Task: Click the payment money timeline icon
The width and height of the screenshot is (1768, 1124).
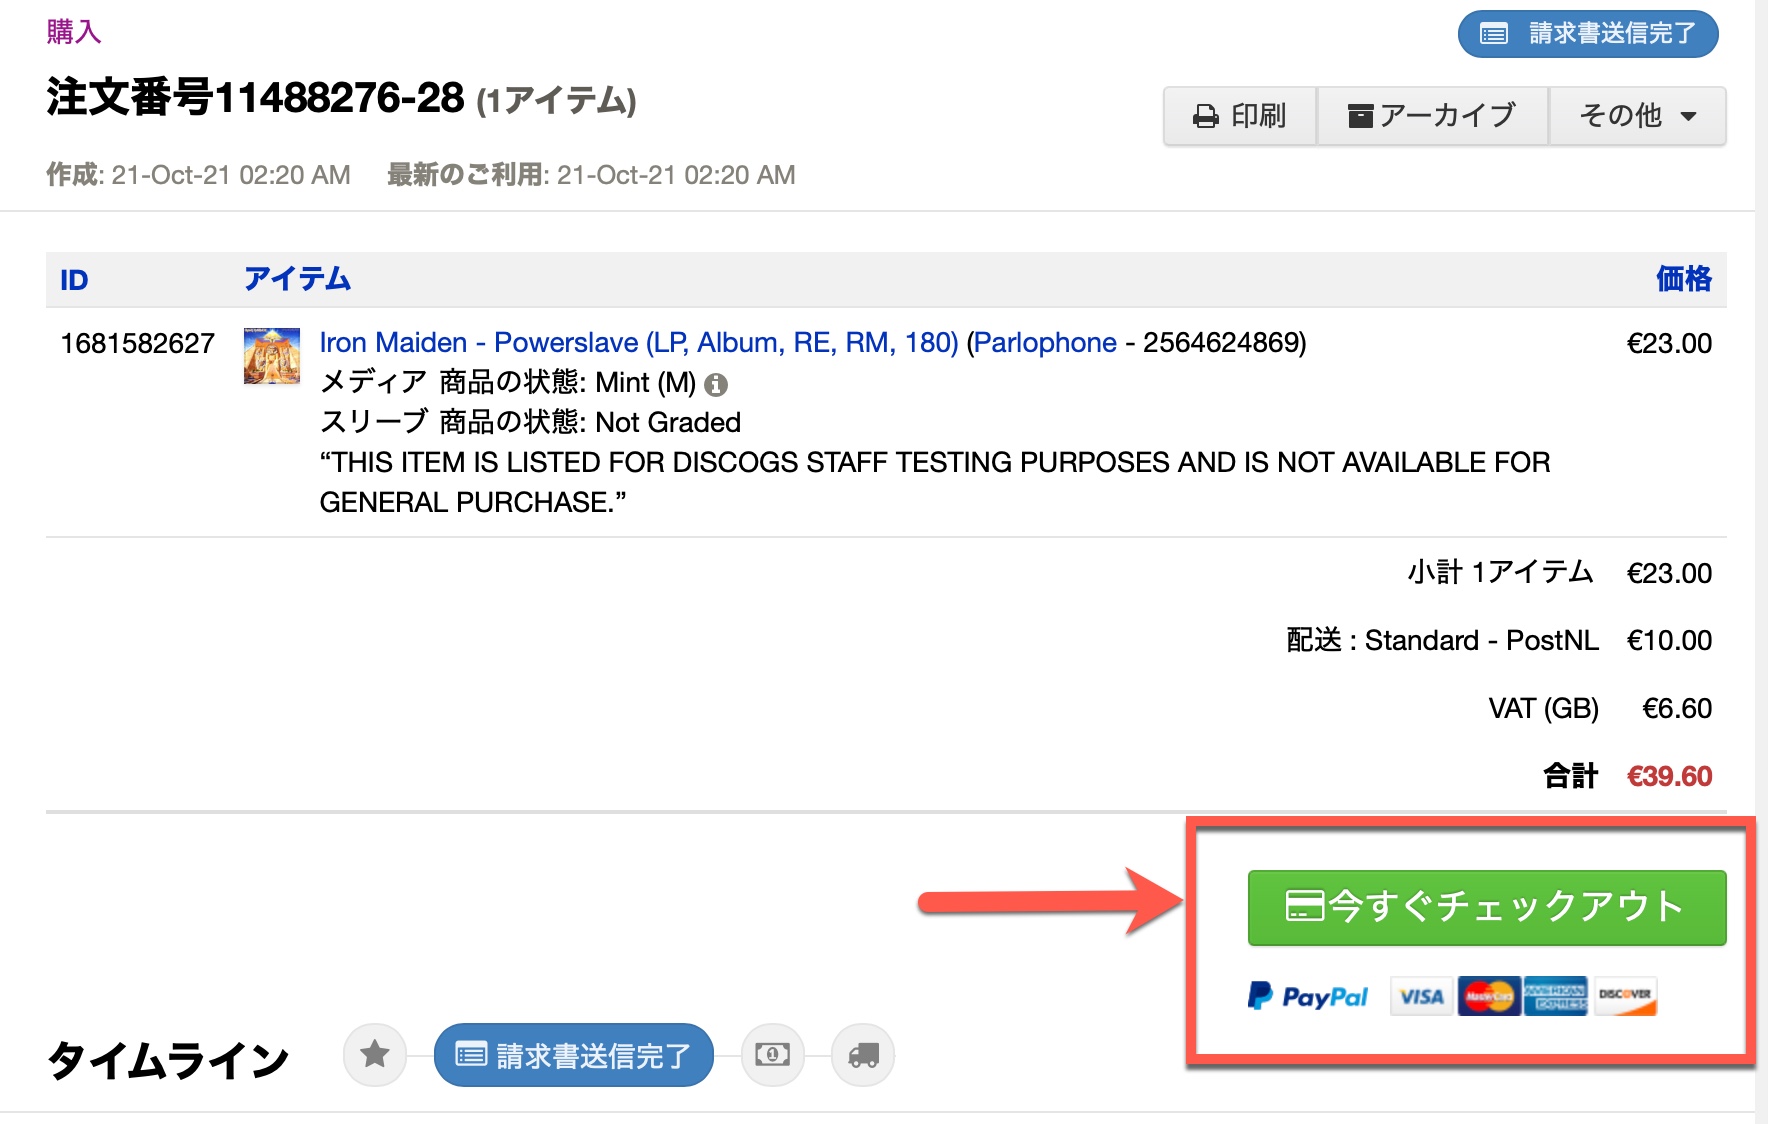Action: pyautogui.click(x=772, y=1054)
